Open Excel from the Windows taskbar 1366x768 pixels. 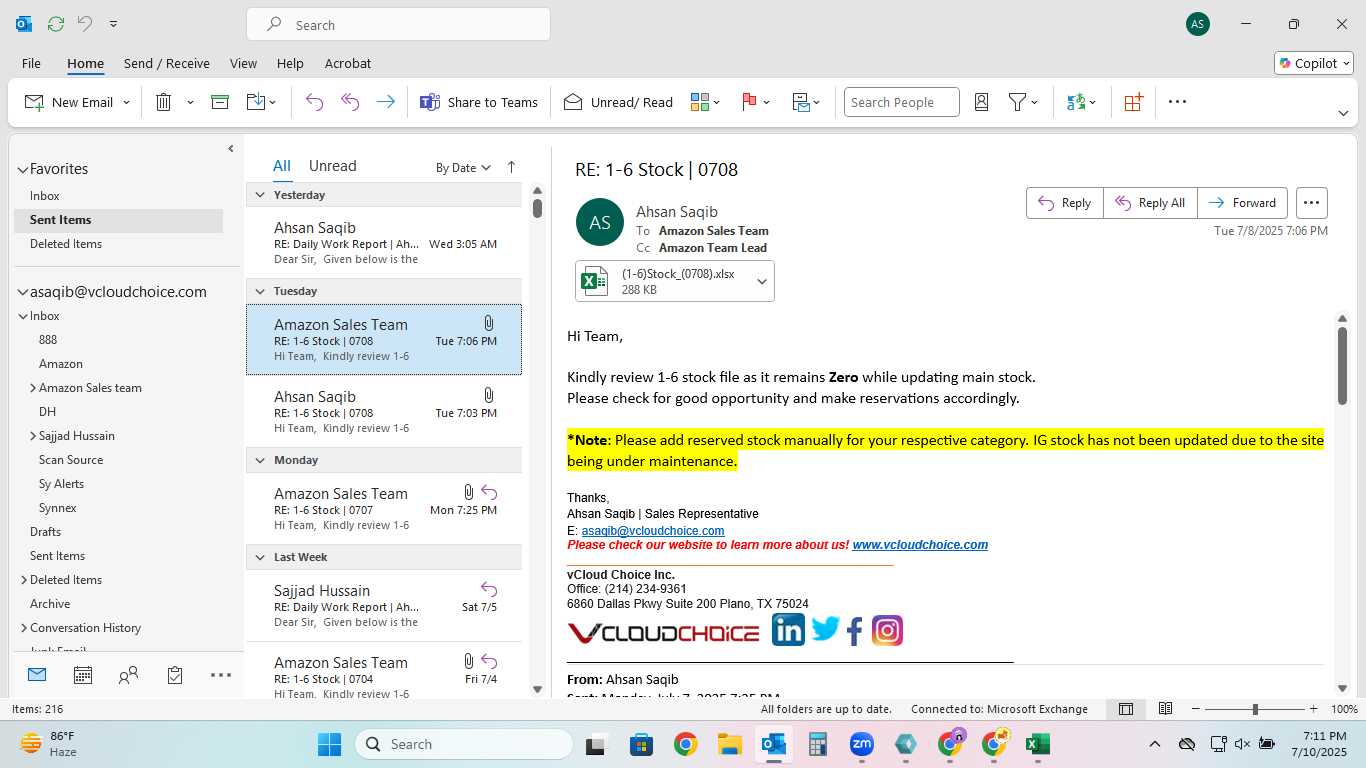click(x=1037, y=744)
